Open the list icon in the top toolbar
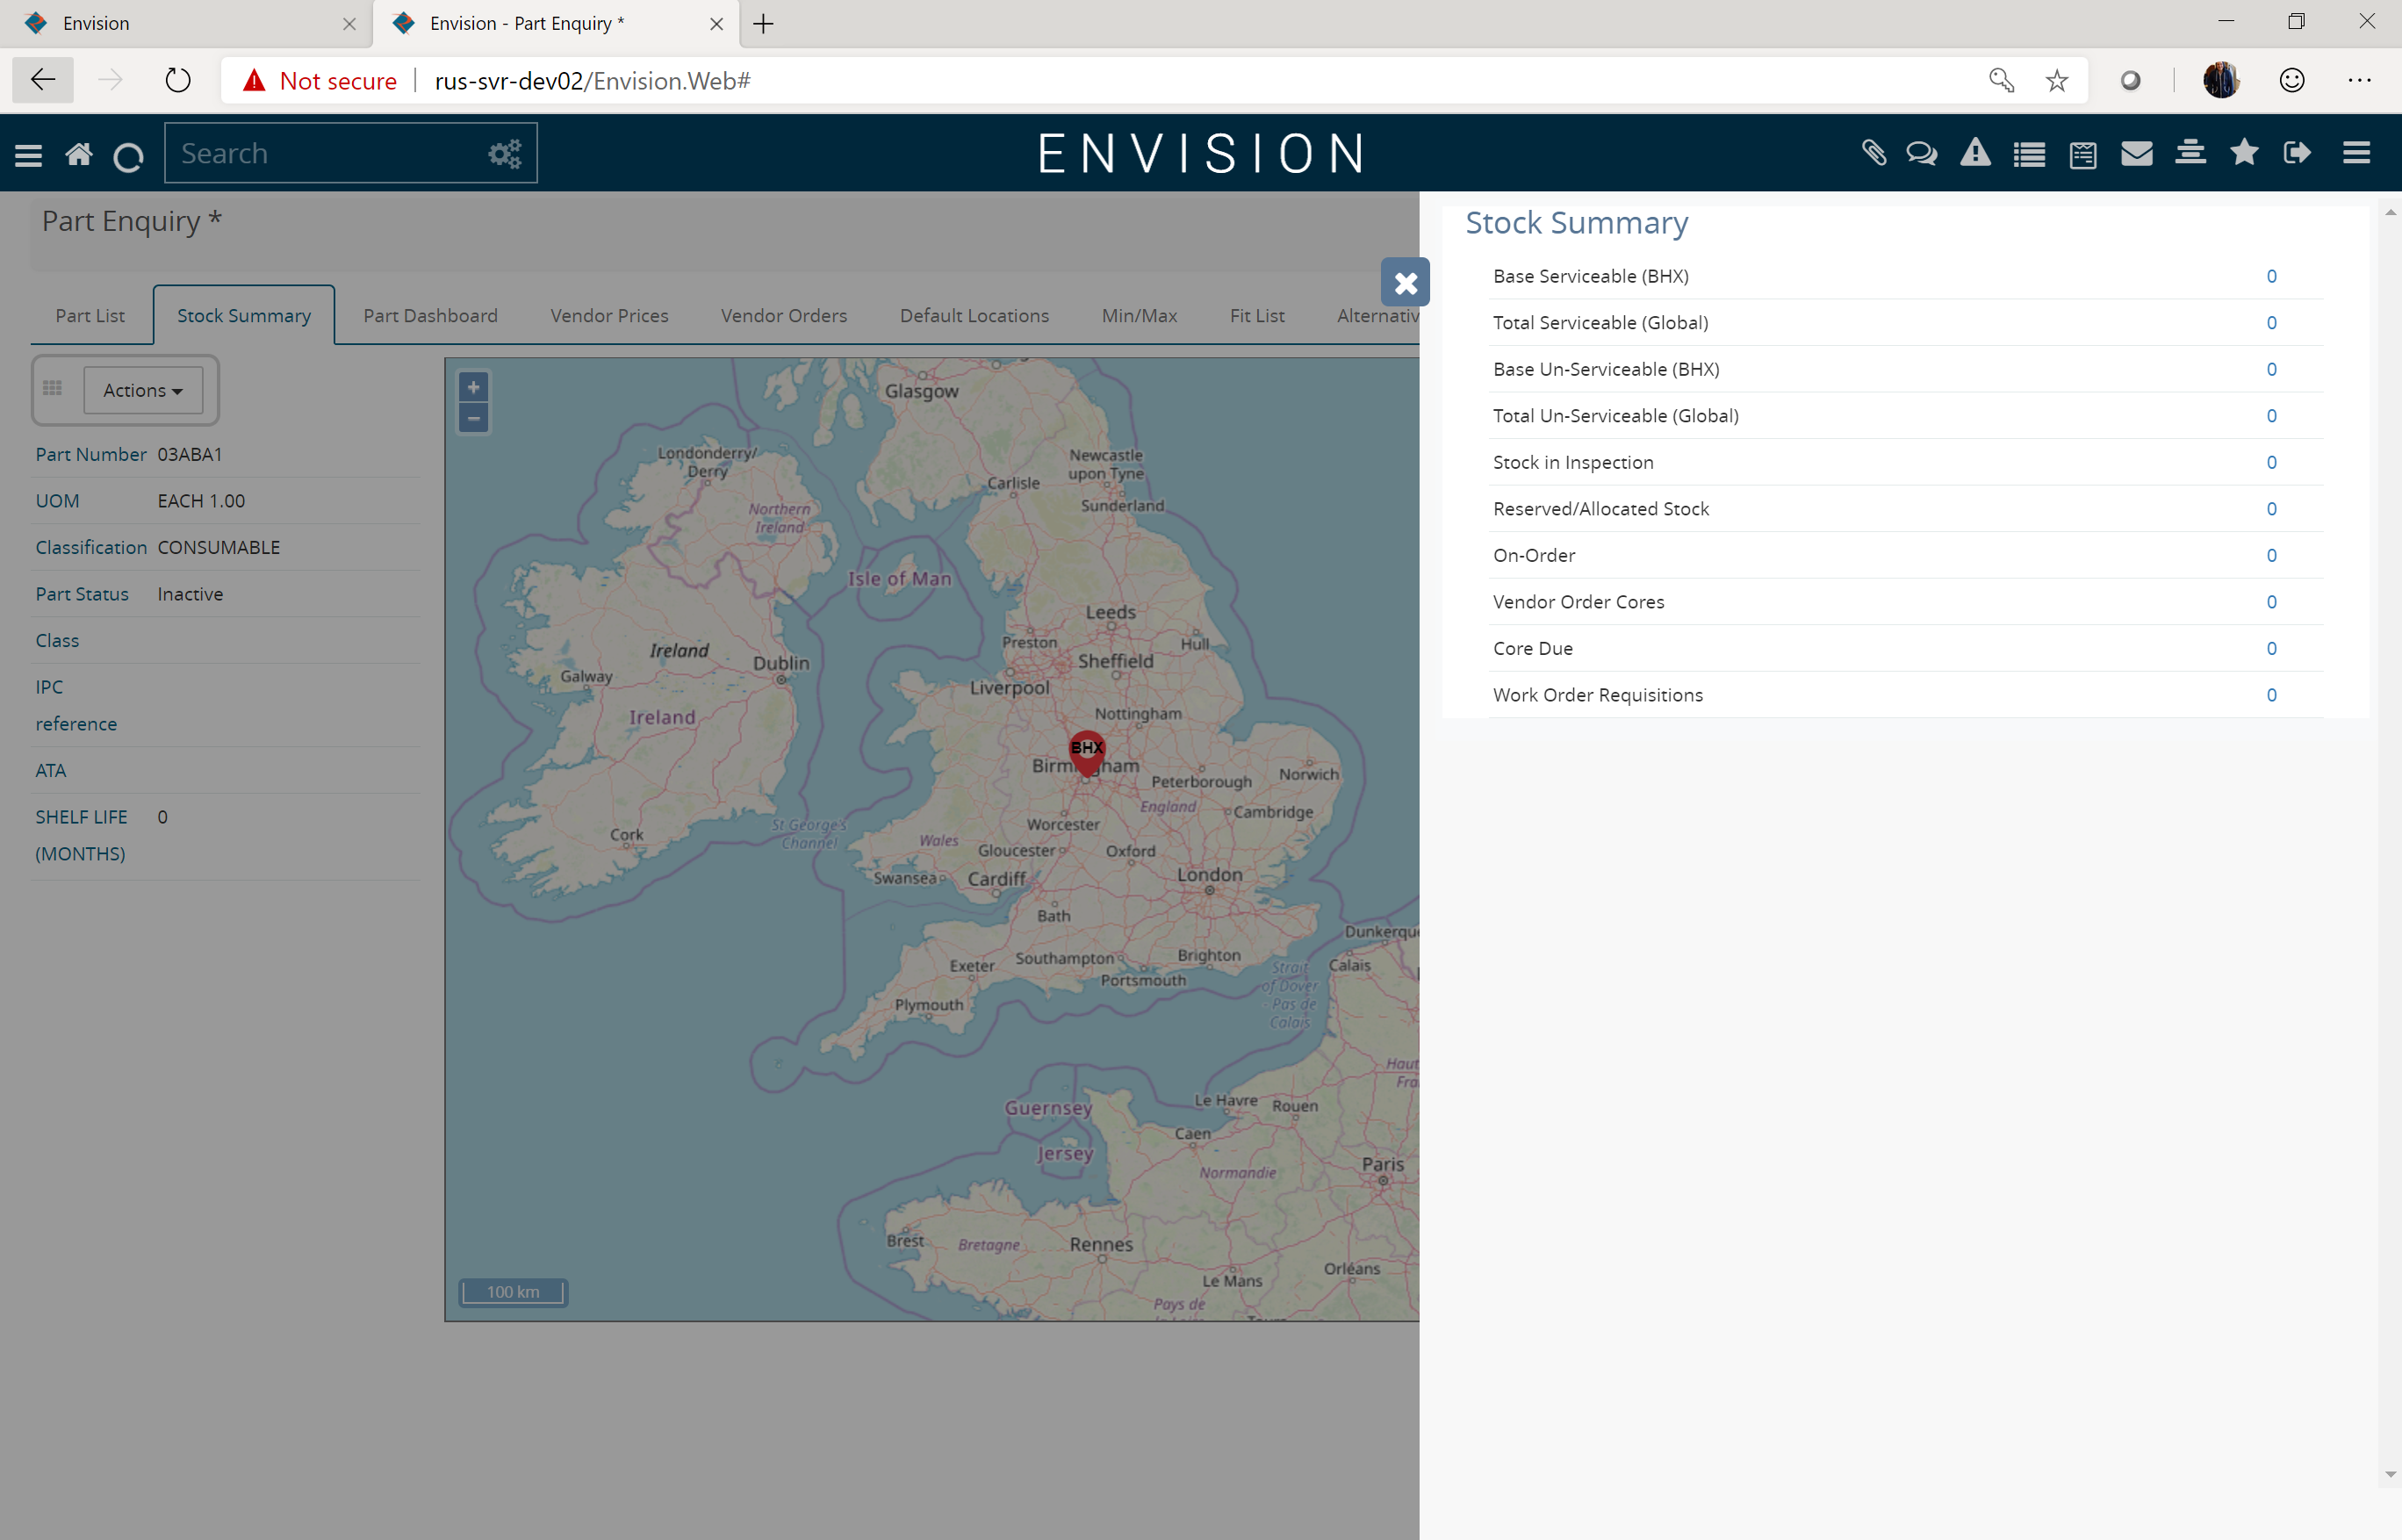This screenshot has height=1540, width=2402. click(2030, 153)
